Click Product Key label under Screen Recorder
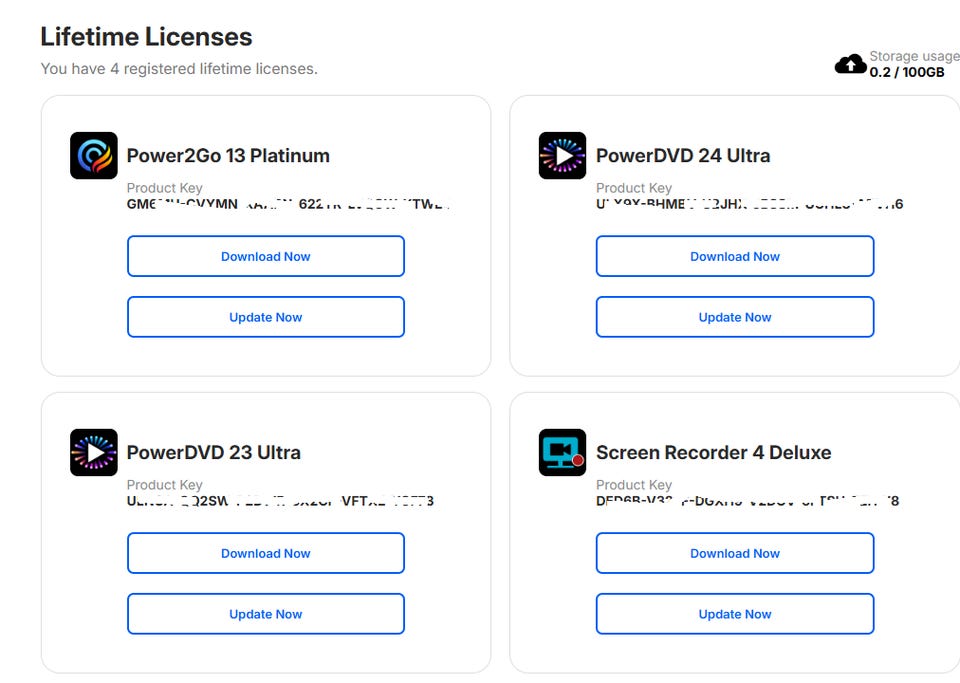Screen dimensions: 960x683 [x=634, y=485]
